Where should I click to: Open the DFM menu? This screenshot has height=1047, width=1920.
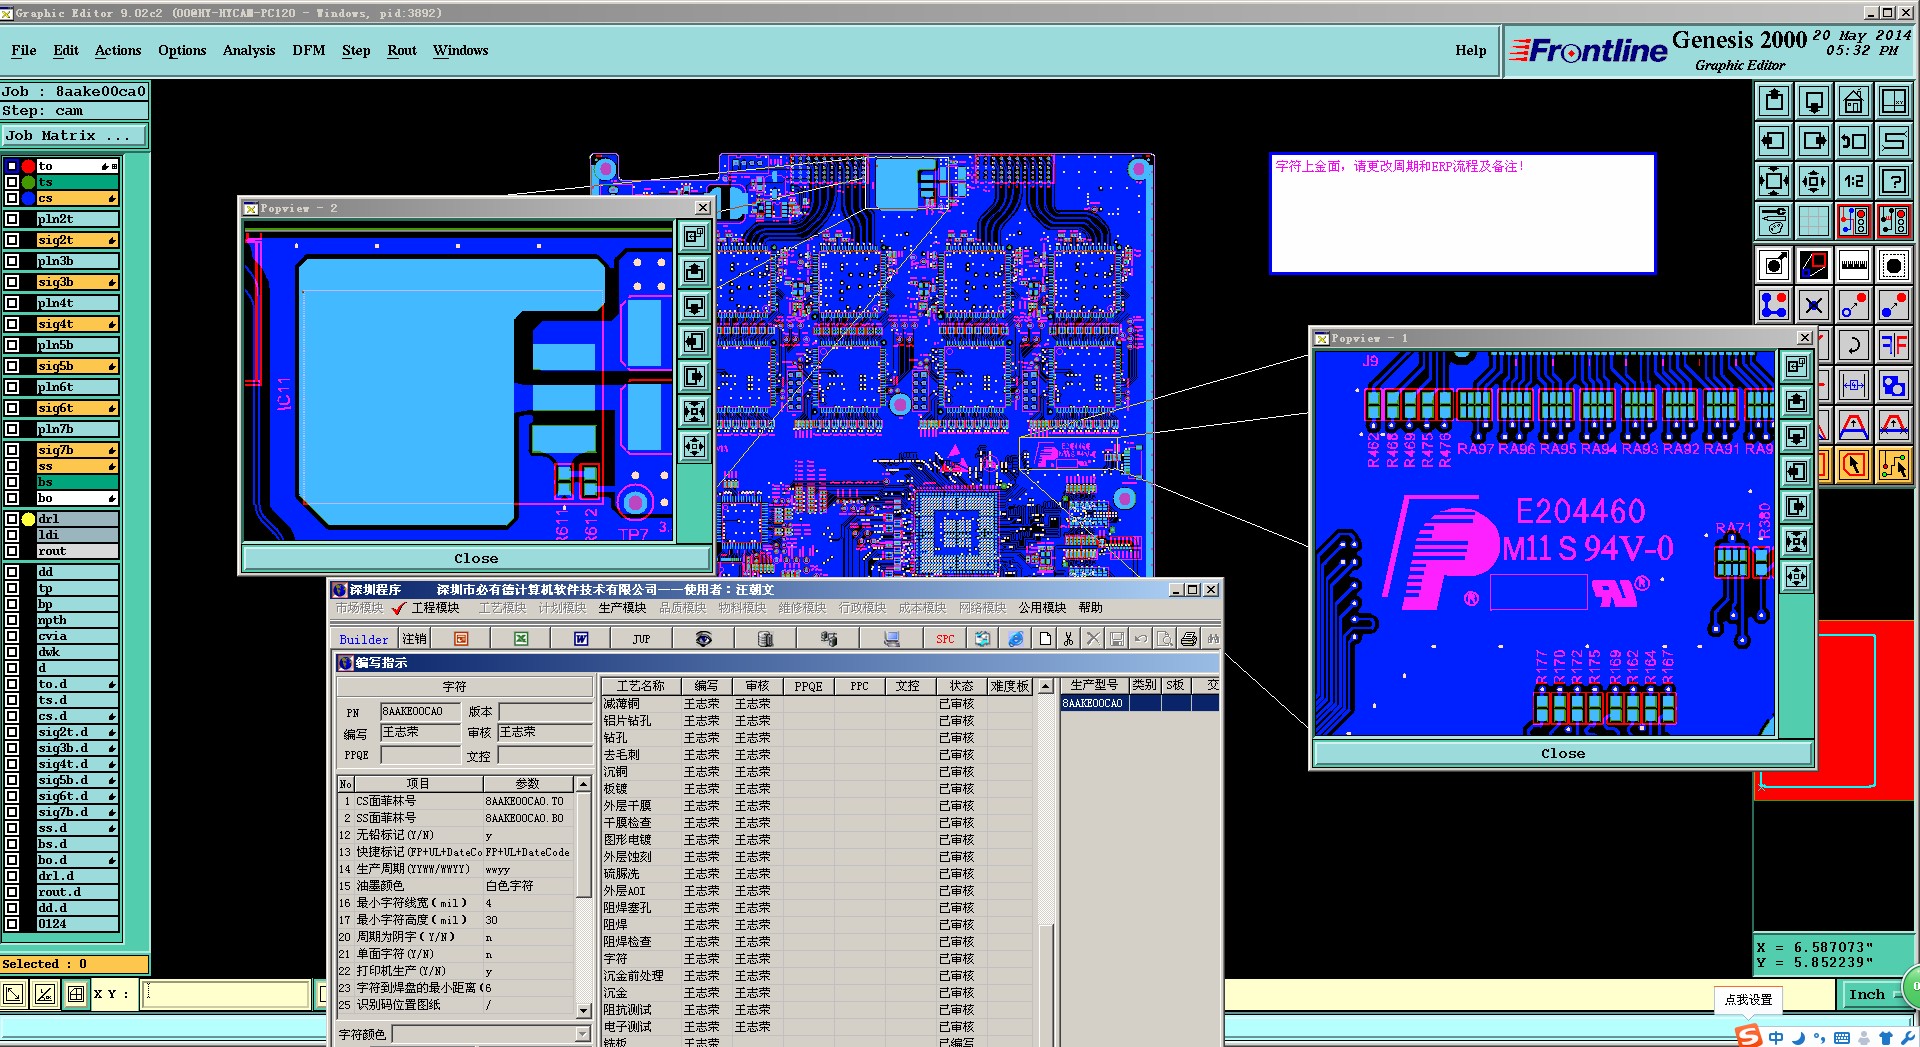click(309, 50)
